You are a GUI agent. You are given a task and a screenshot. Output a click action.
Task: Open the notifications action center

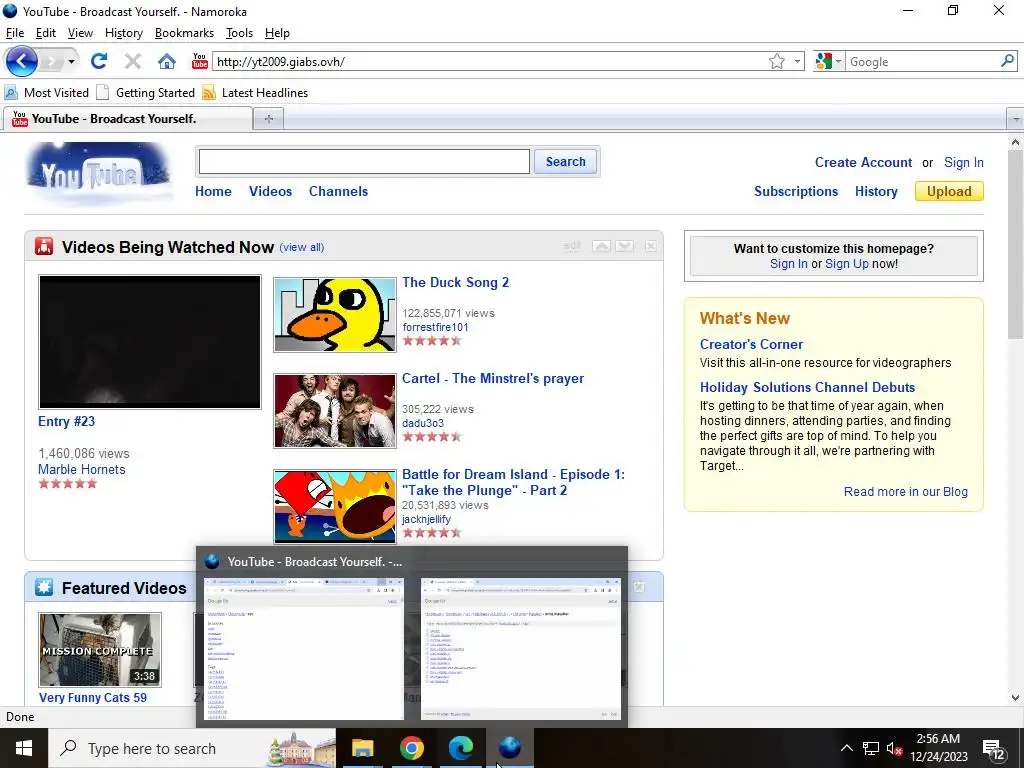click(x=993, y=749)
